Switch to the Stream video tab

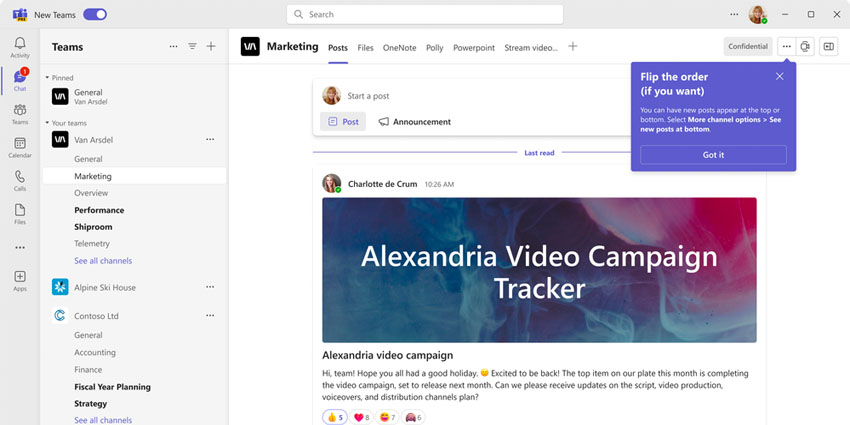click(x=531, y=48)
